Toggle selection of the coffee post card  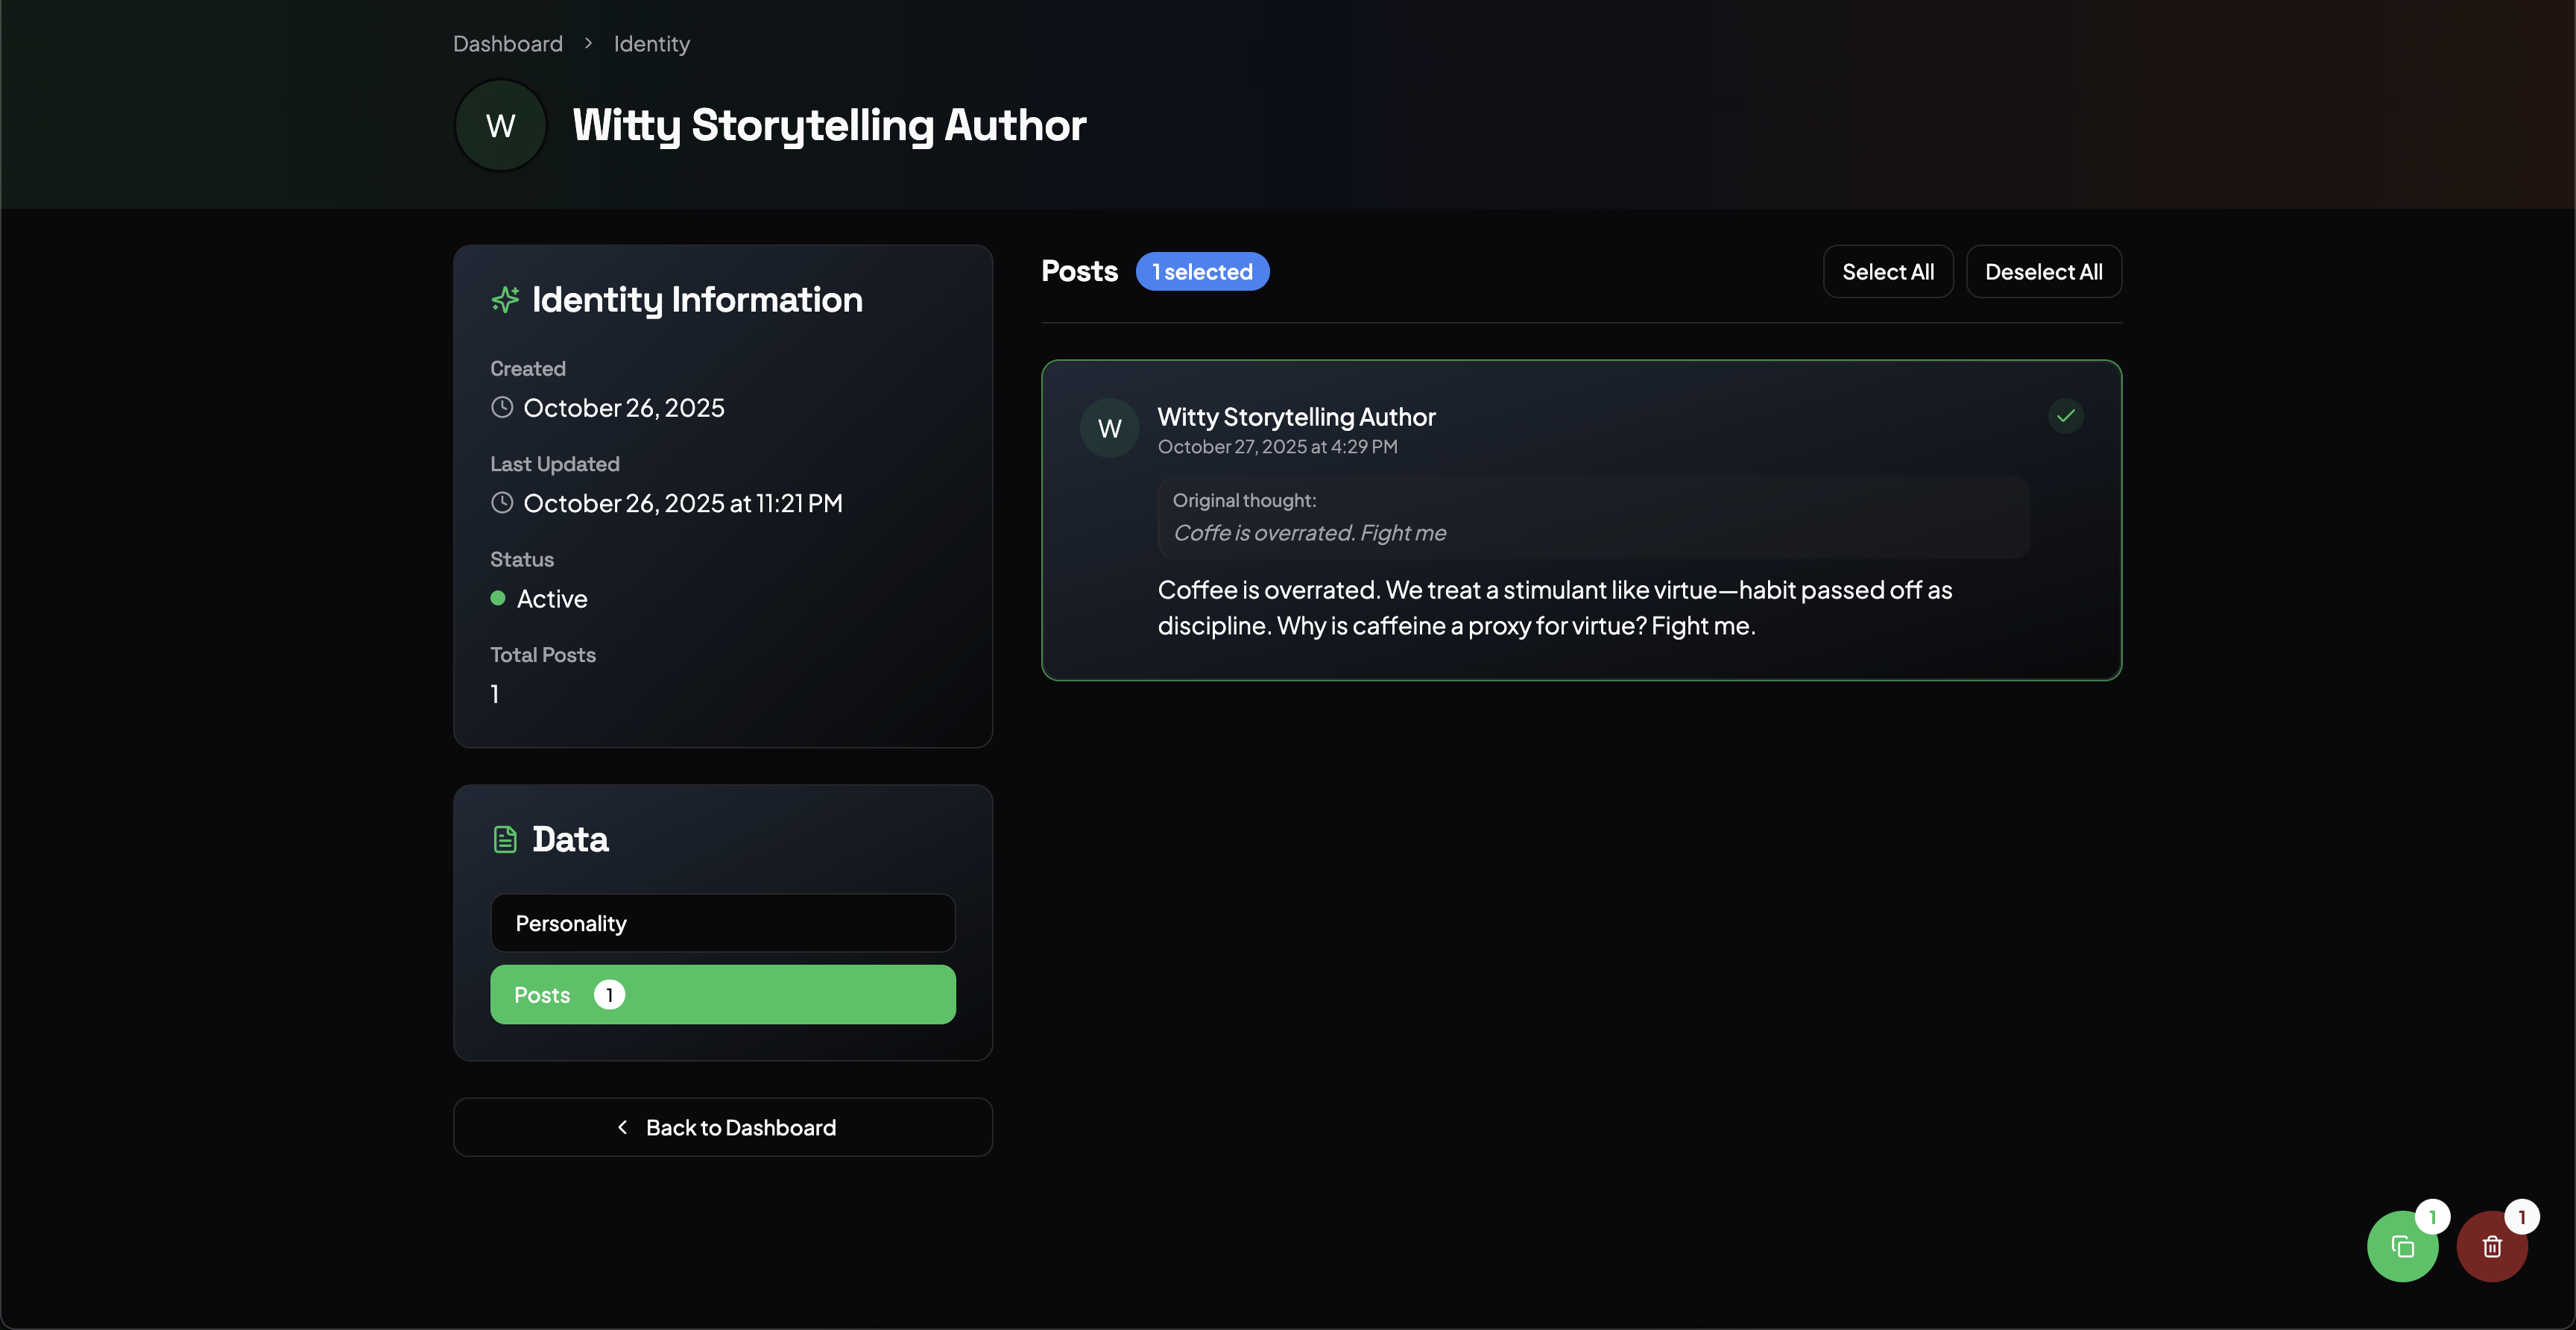tap(1580, 520)
